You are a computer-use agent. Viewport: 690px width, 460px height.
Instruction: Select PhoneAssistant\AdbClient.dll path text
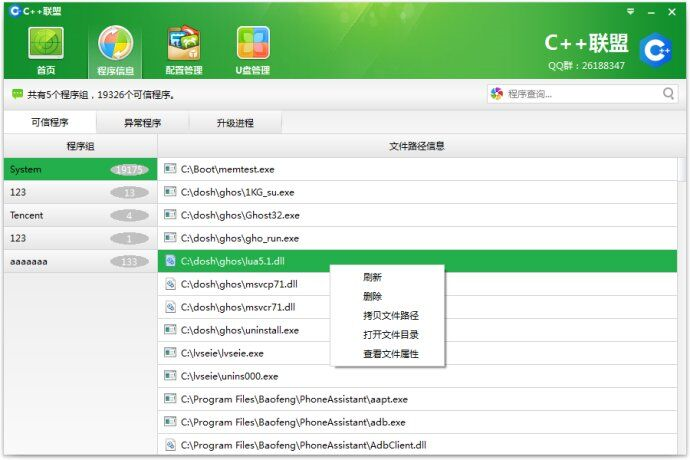point(304,445)
